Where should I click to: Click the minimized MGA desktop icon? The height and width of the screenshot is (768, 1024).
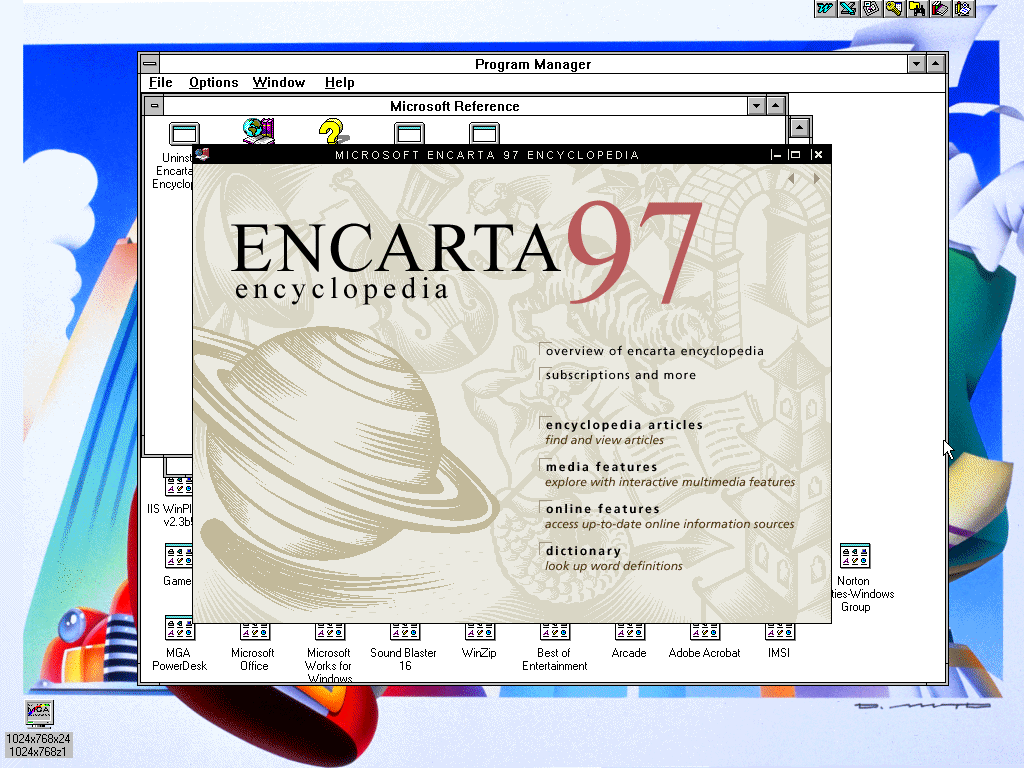tap(39, 713)
